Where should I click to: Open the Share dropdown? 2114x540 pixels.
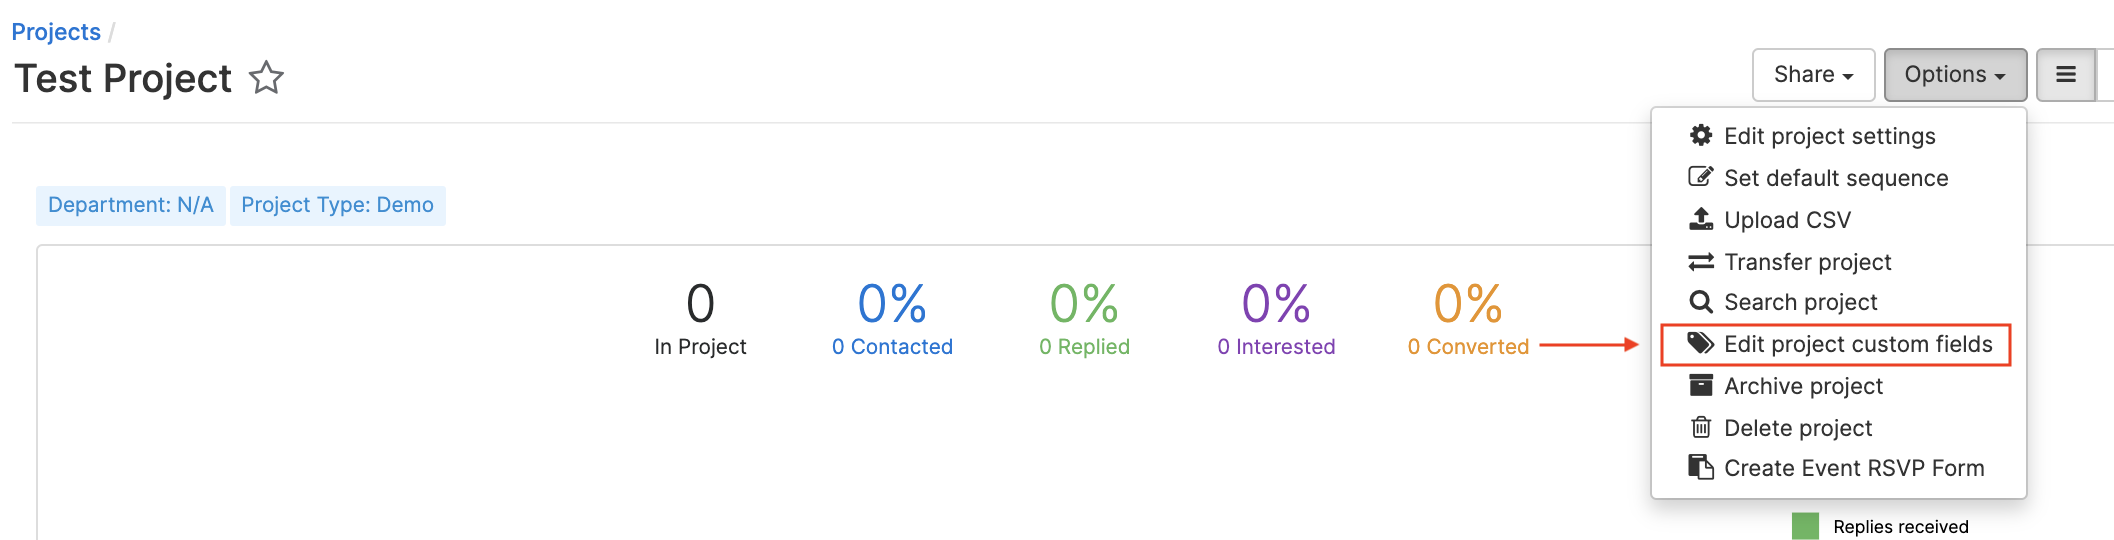point(1814,75)
